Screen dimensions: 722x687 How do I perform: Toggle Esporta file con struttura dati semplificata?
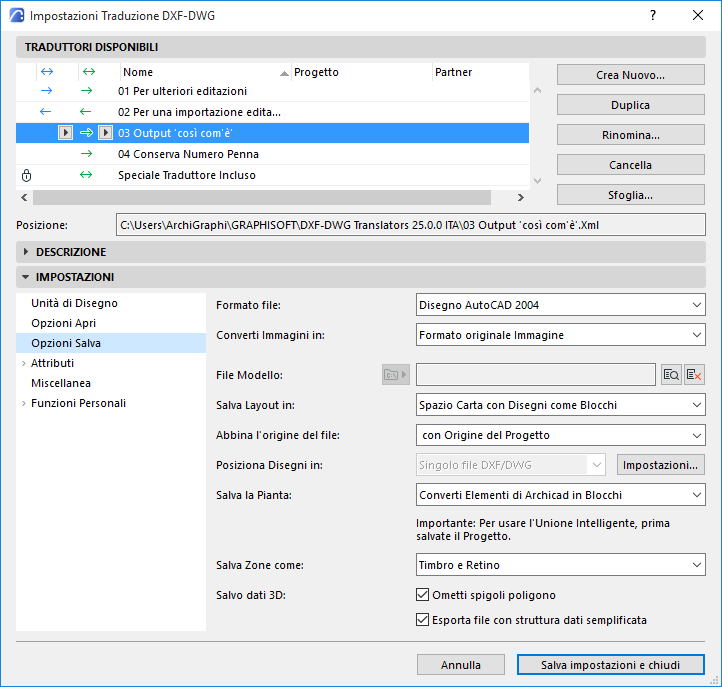422,619
